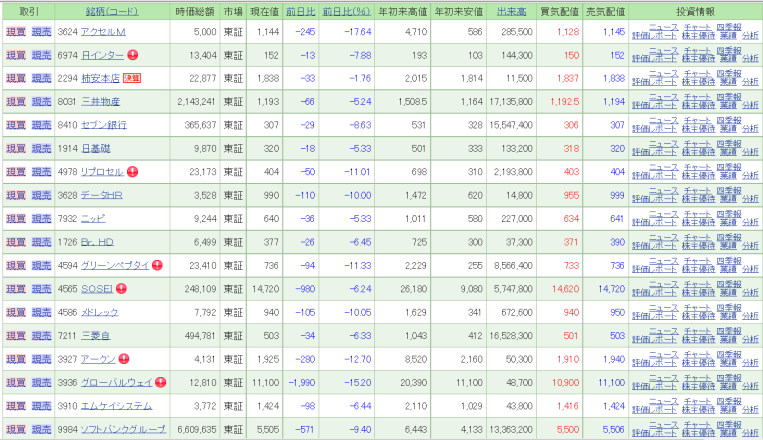Image resolution: width=763 pixels, height=440 pixels.
Task: Click 現買 for 日基礎
Action: pyautogui.click(x=16, y=148)
